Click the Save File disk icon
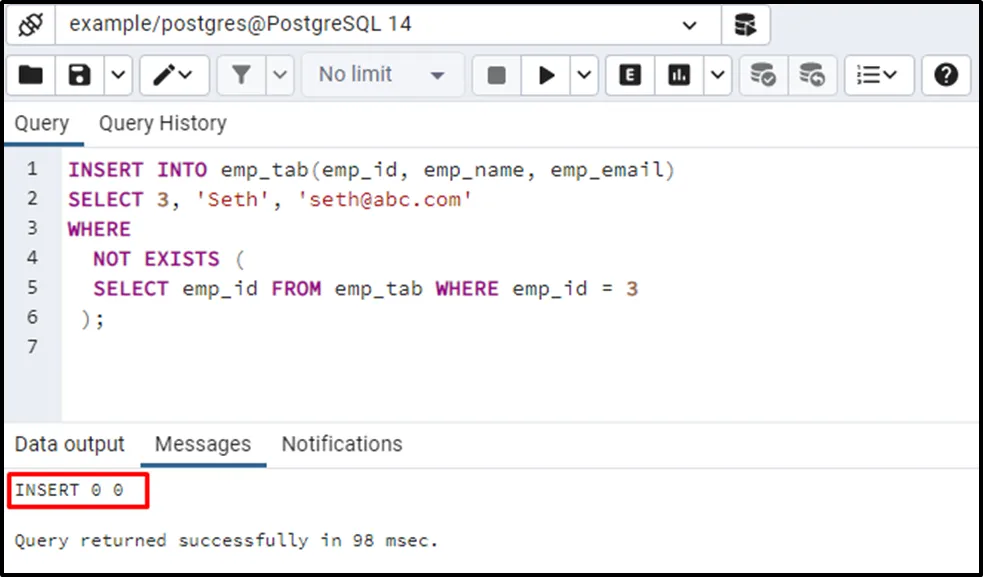983x577 pixels. tap(79, 75)
